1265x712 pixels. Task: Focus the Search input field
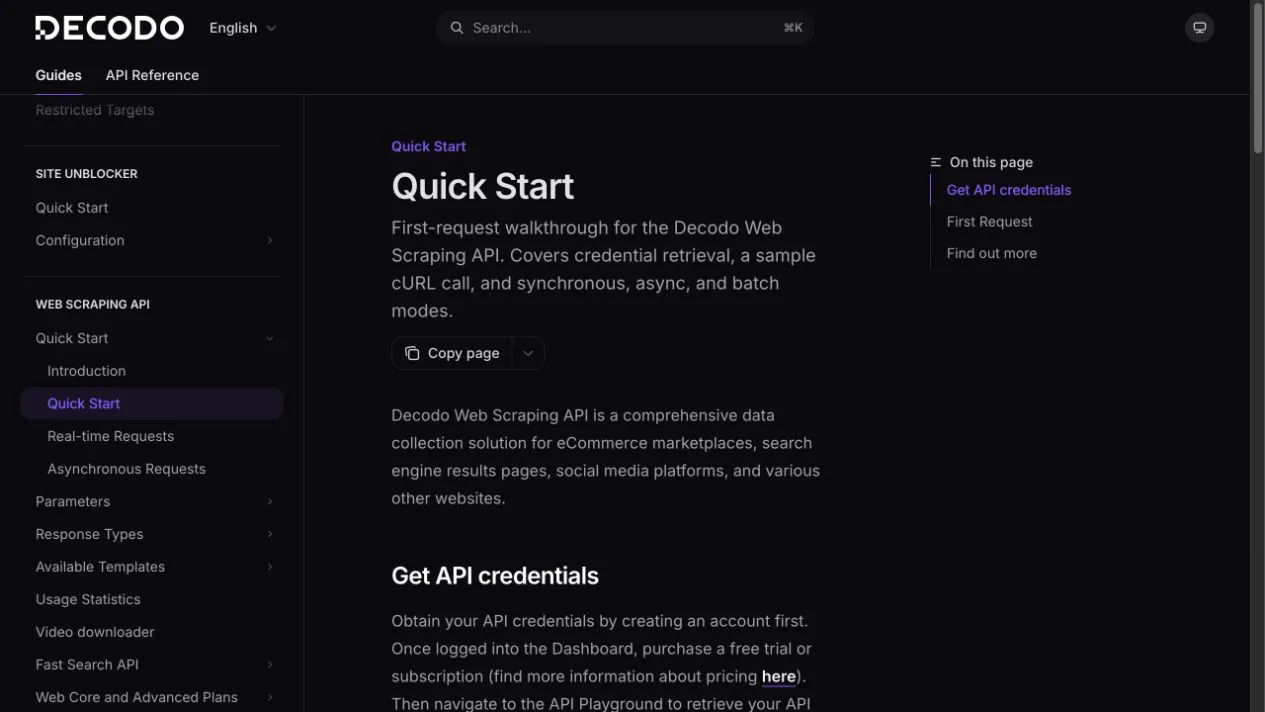coord(625,28)
